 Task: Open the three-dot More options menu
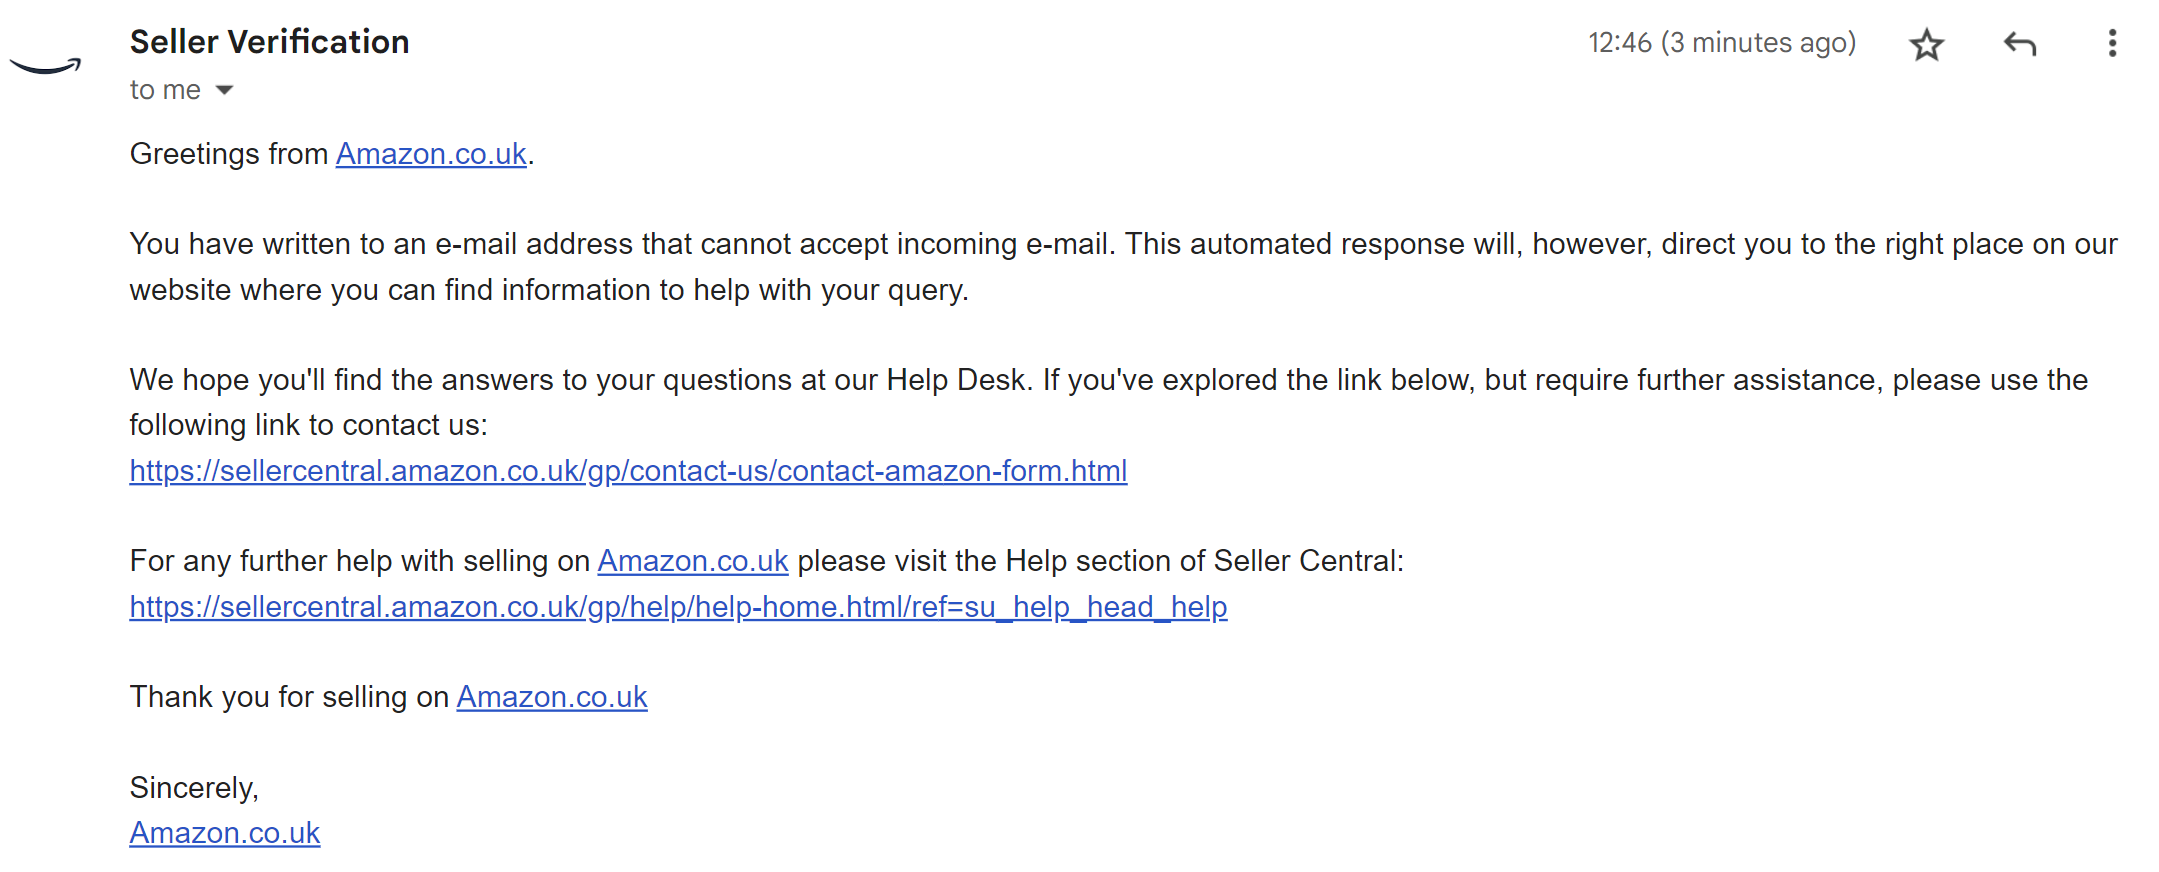click(x=2112, y=44)
